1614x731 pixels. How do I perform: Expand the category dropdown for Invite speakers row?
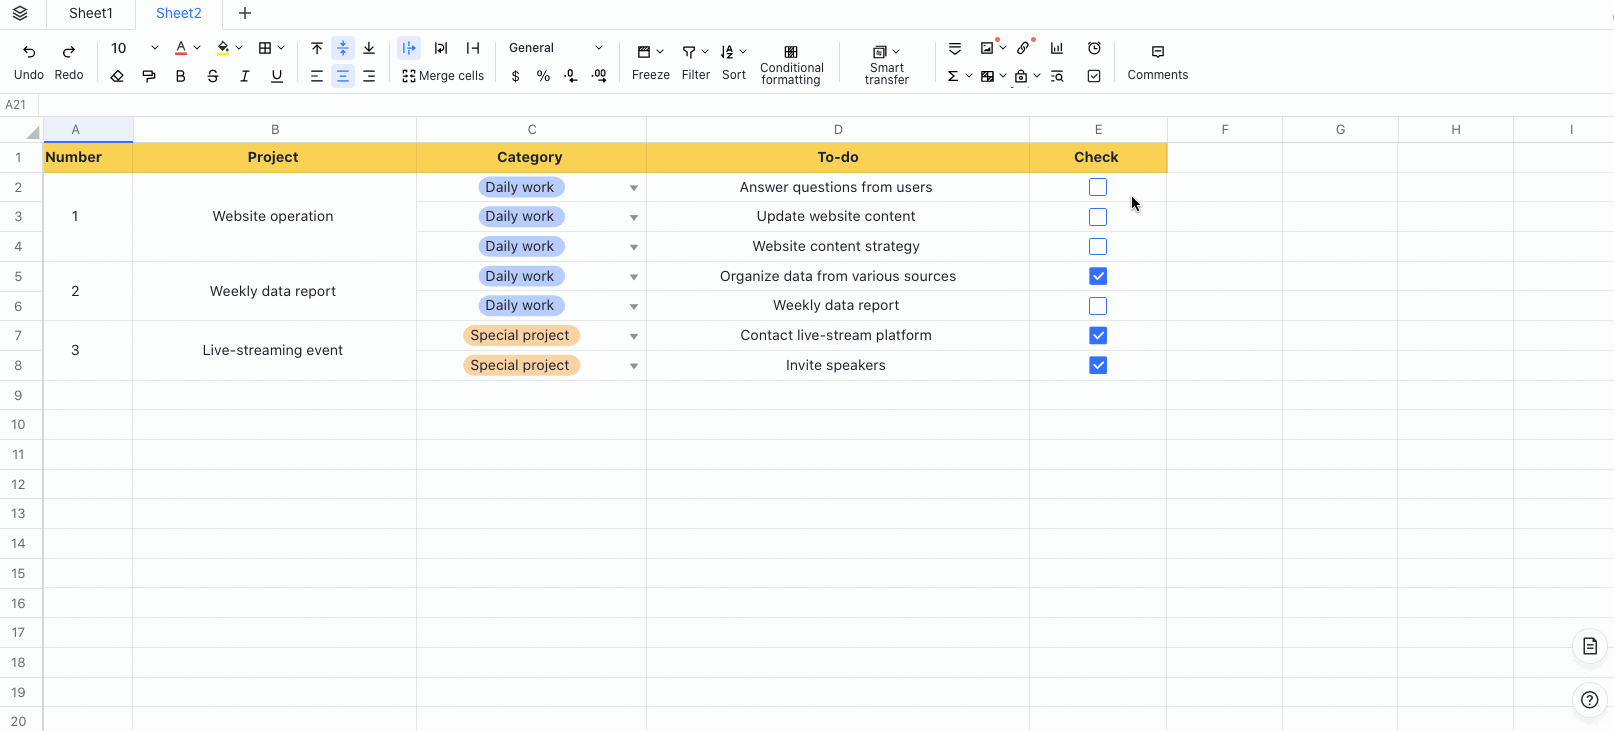634,366
